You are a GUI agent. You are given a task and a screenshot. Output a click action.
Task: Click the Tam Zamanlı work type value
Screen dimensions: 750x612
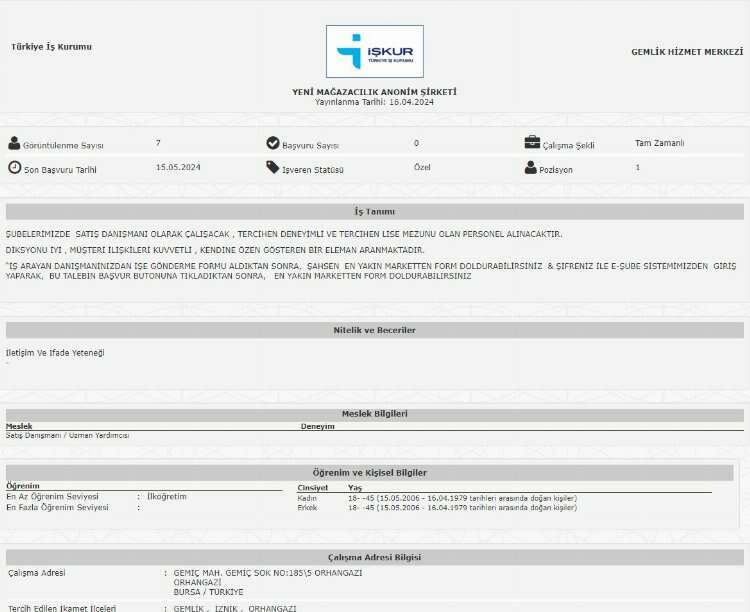tap(659, 143)
